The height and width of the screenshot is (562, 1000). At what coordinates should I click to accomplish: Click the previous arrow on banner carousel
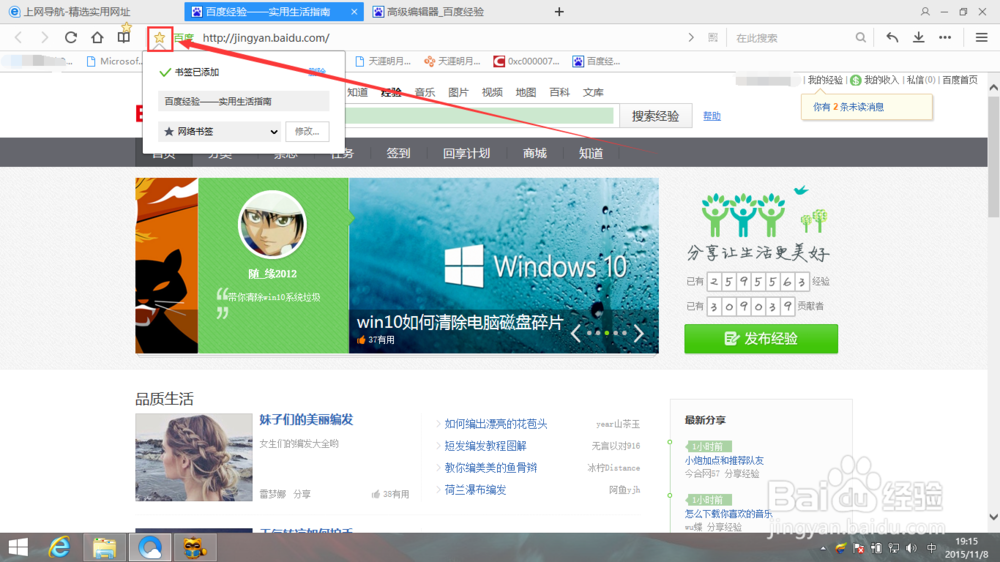576,333
